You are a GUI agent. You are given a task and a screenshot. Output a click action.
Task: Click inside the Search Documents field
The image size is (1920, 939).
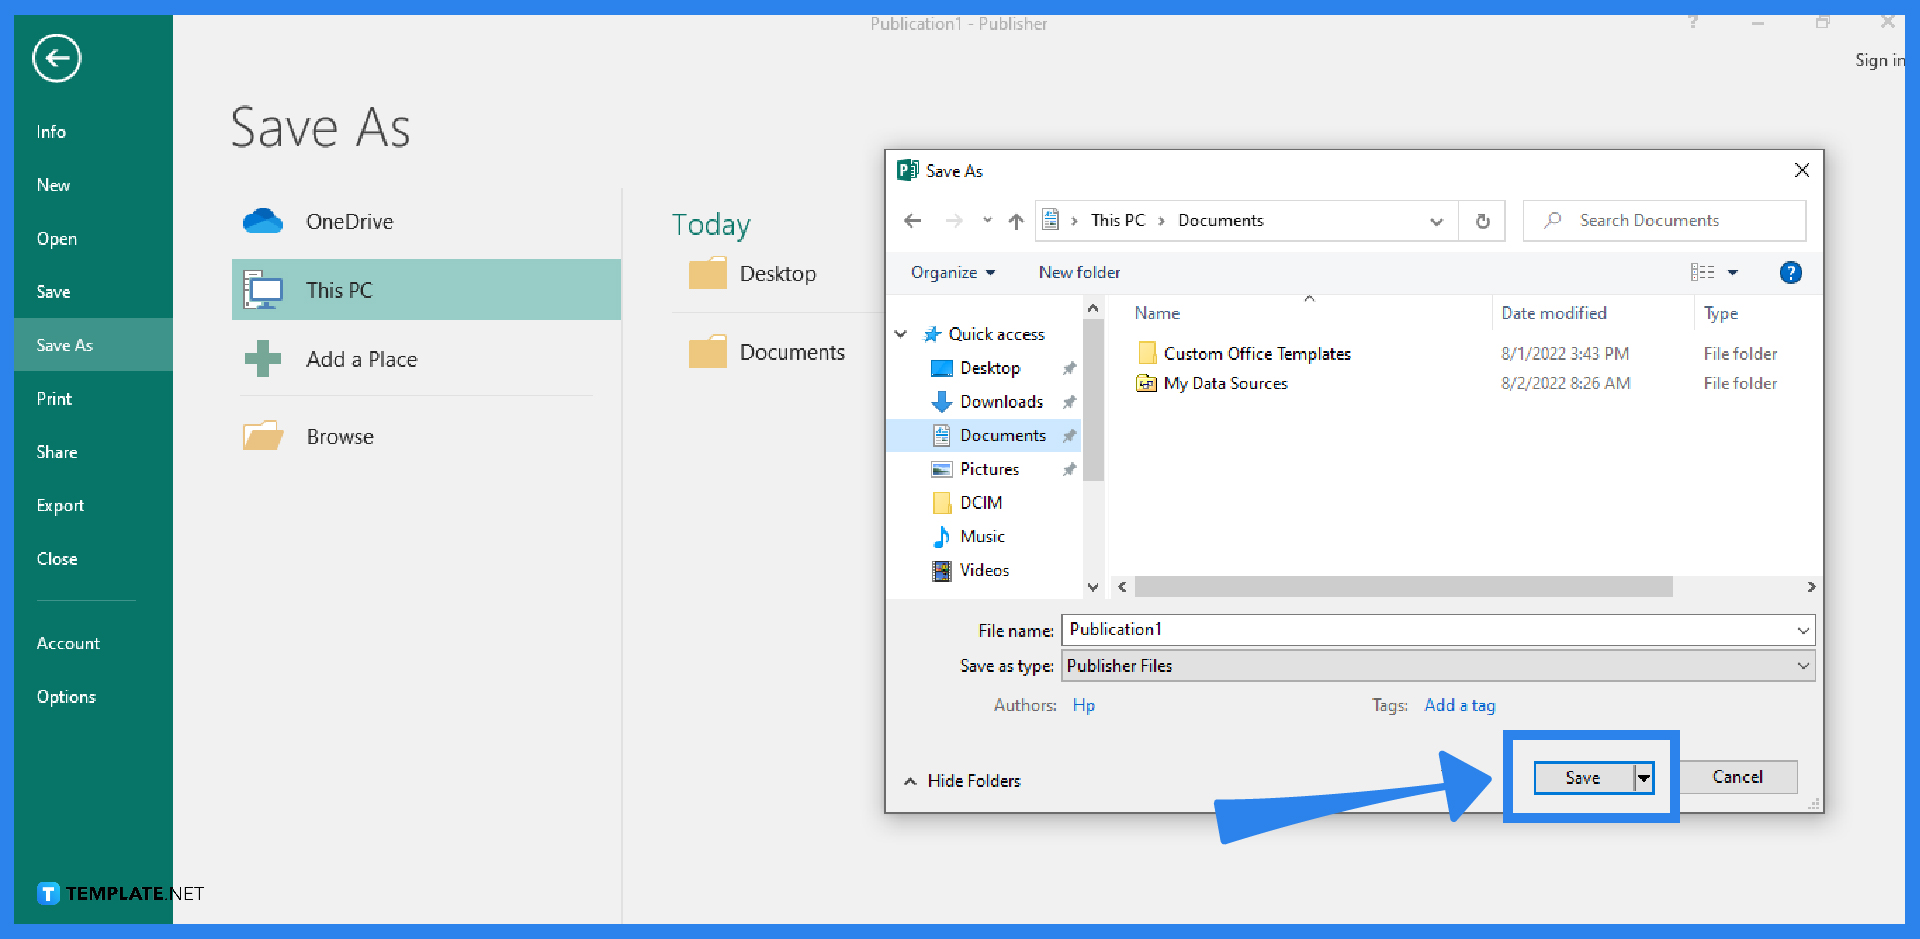tap(1664, 220)
